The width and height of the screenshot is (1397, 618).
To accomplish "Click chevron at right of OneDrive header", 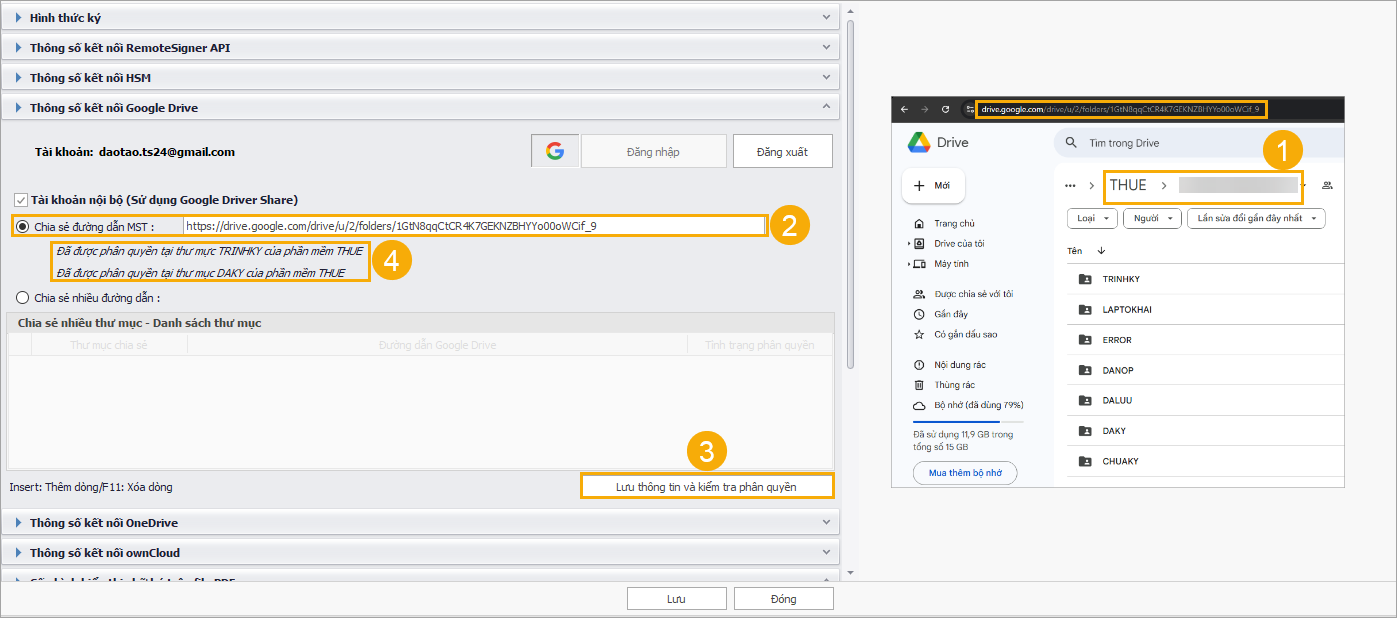I will (826, 522).
